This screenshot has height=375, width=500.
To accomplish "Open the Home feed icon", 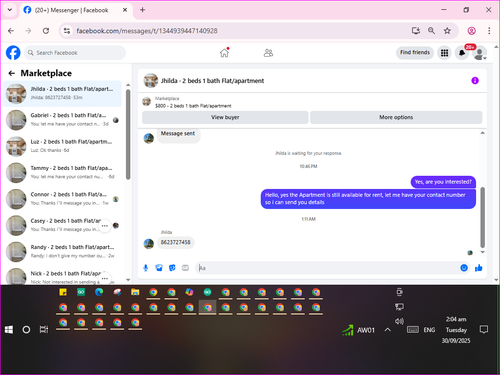I will 225,53.
